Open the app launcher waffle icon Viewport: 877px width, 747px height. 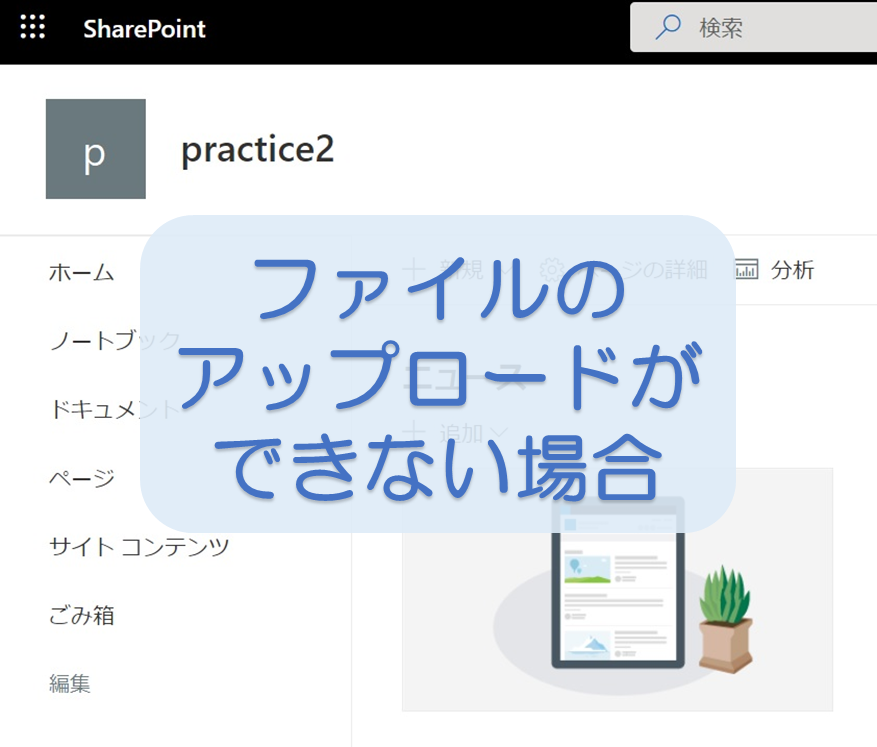tap(32, 27)
